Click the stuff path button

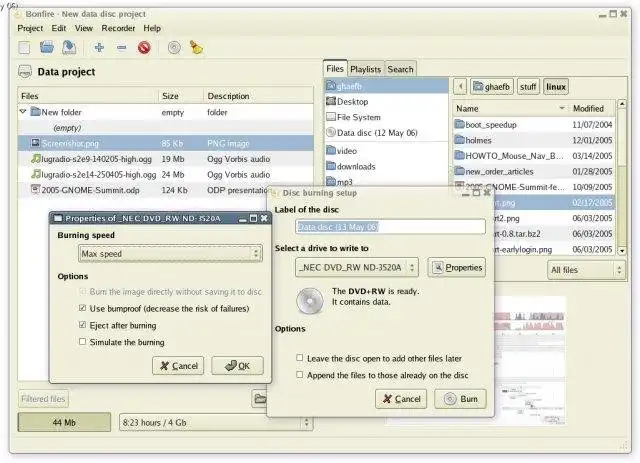pyautogui.click(x=528, y=87)
